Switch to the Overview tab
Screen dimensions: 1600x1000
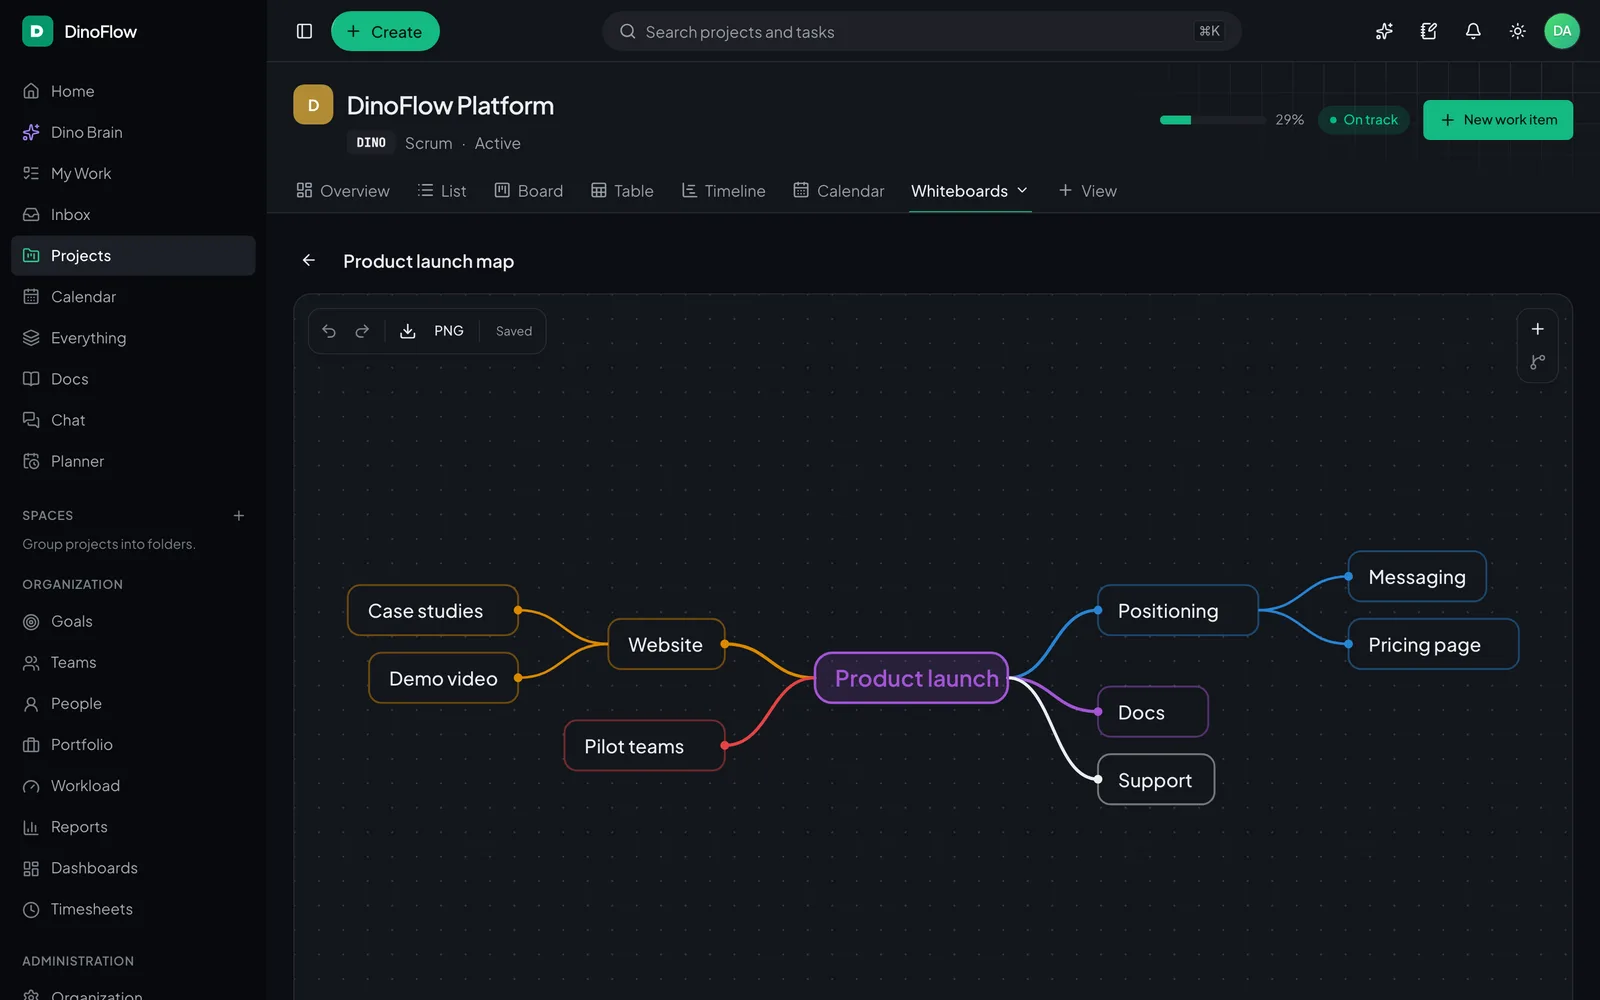[343, 190]
